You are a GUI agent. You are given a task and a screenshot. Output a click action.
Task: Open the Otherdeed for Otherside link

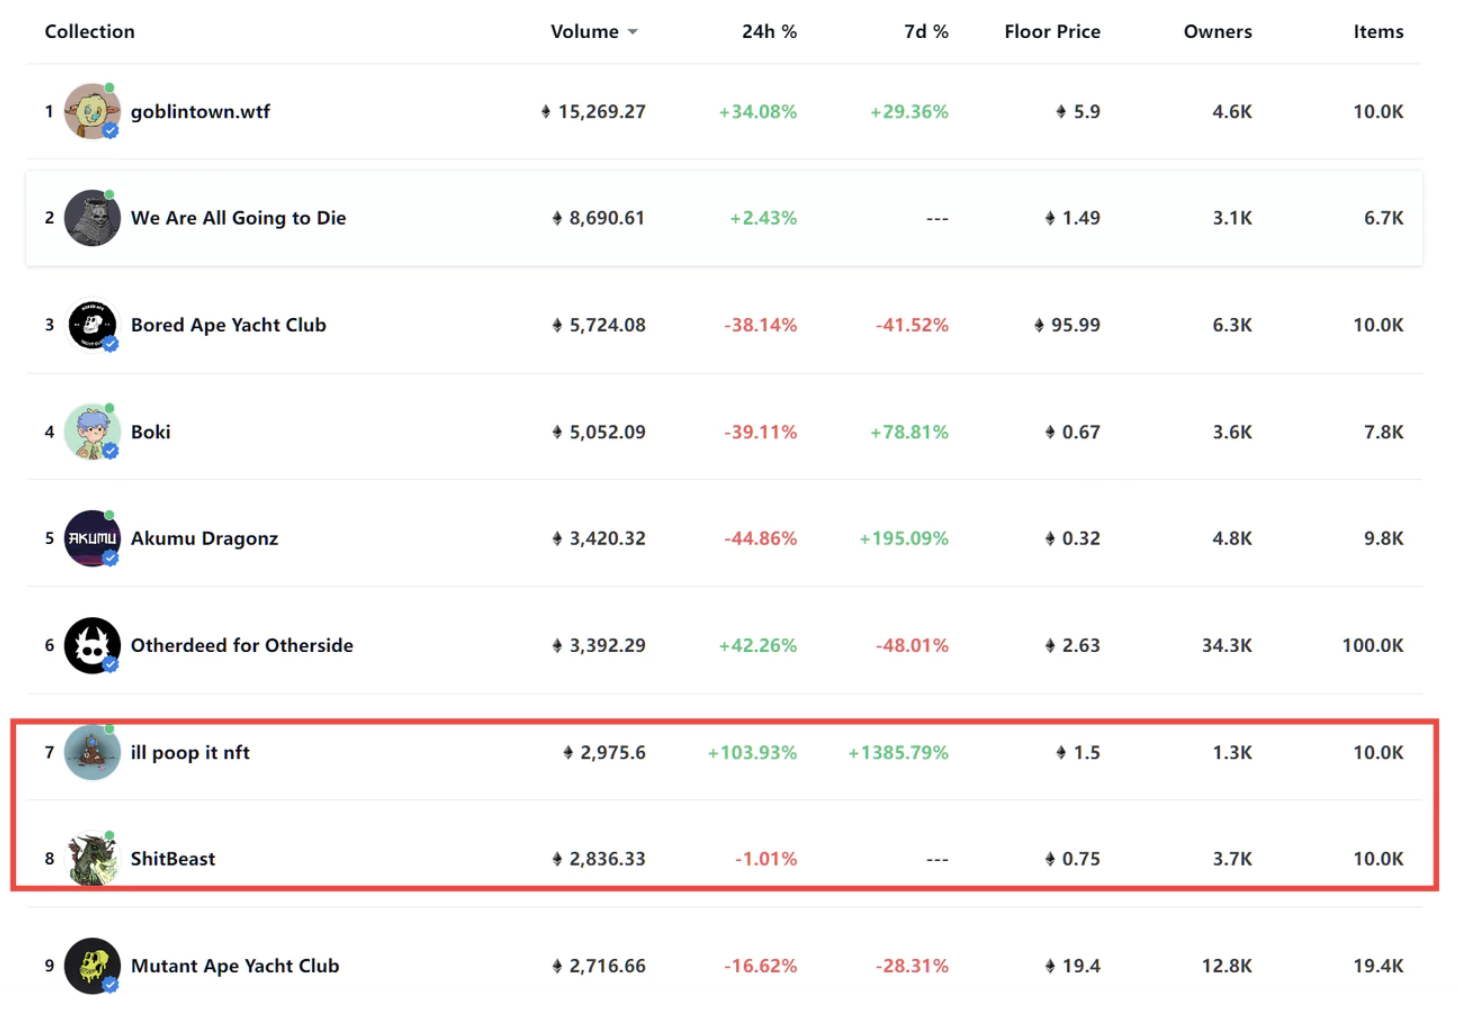click(x=242, y=645)
